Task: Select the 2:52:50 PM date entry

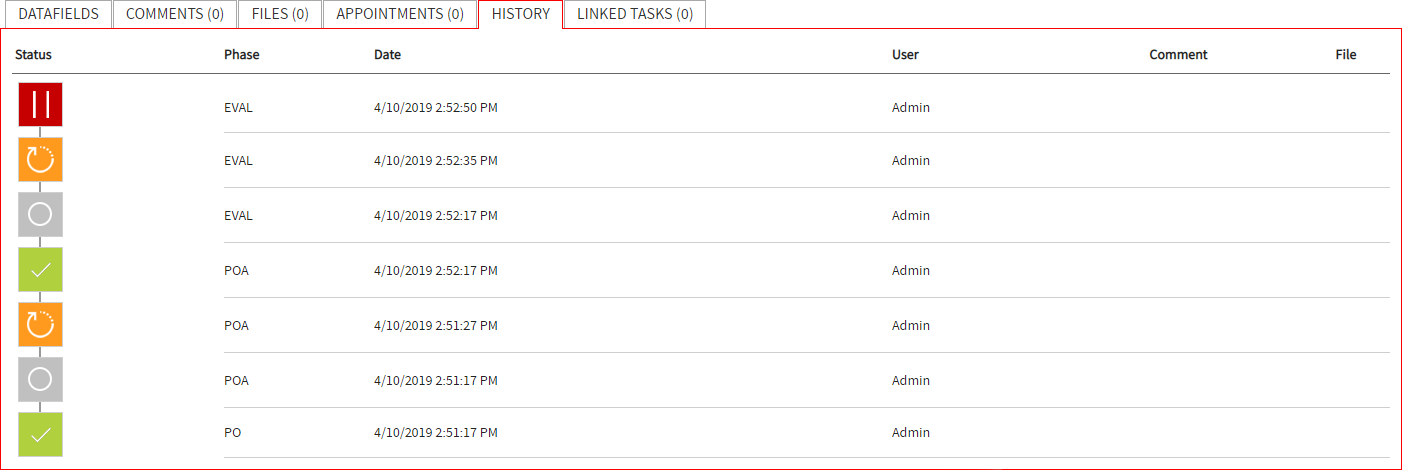Action: [x=435, y=108]
